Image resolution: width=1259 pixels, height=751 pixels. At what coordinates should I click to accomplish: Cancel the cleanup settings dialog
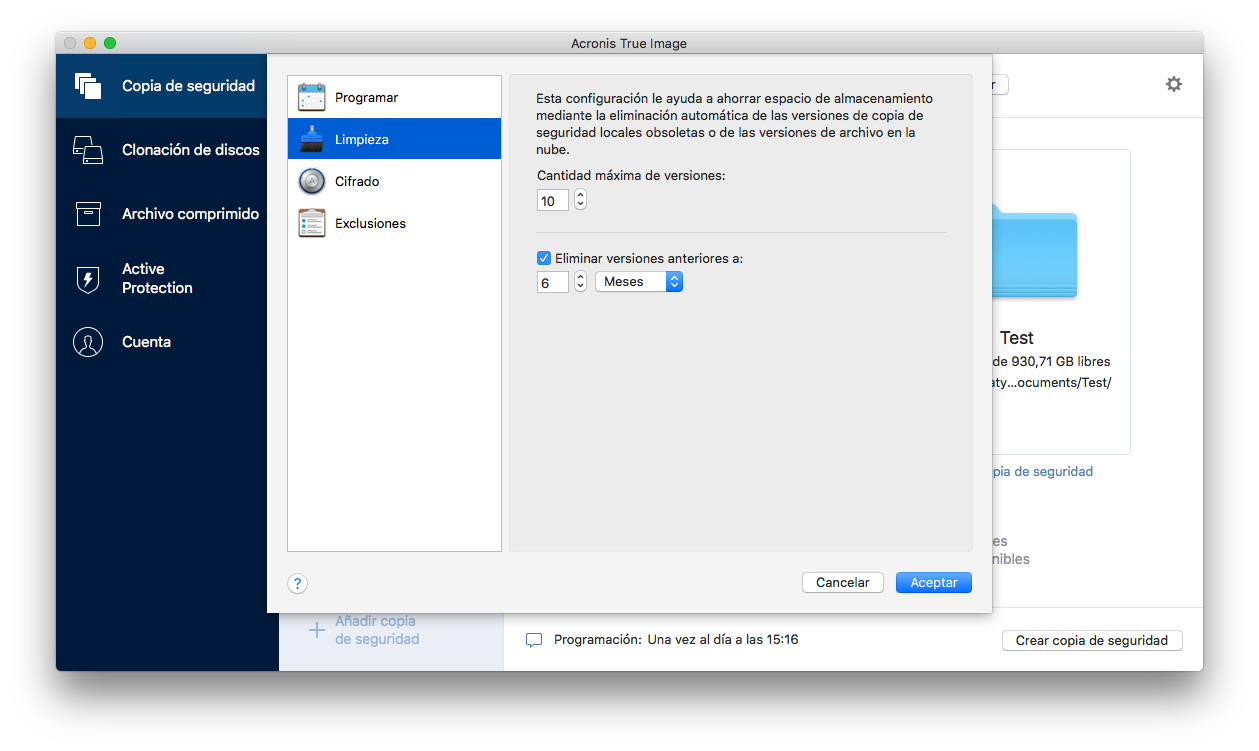pyautogui.click(x=842, y=582)
